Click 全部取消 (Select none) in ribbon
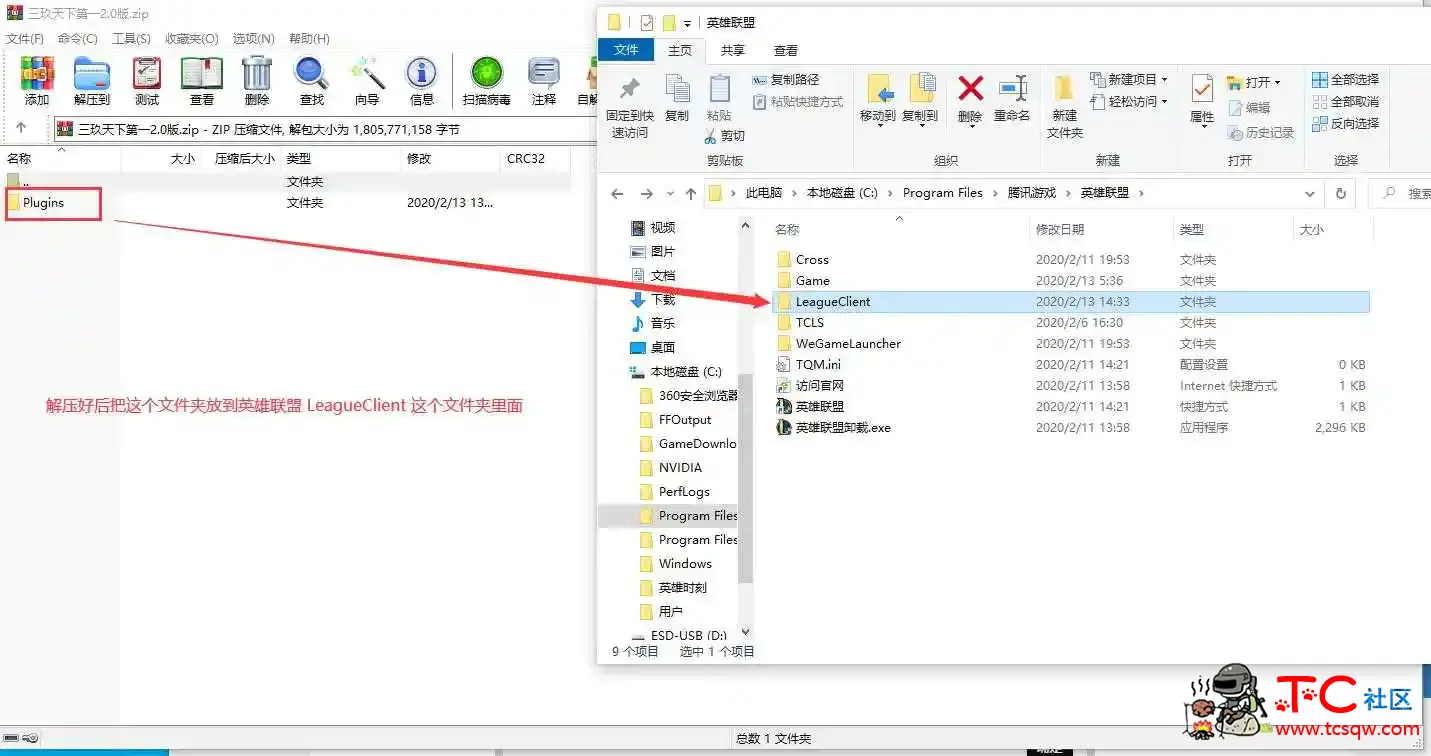The height and width of the screenshot is (756, 1431). pyautogui.click(x=1345, y=101)
